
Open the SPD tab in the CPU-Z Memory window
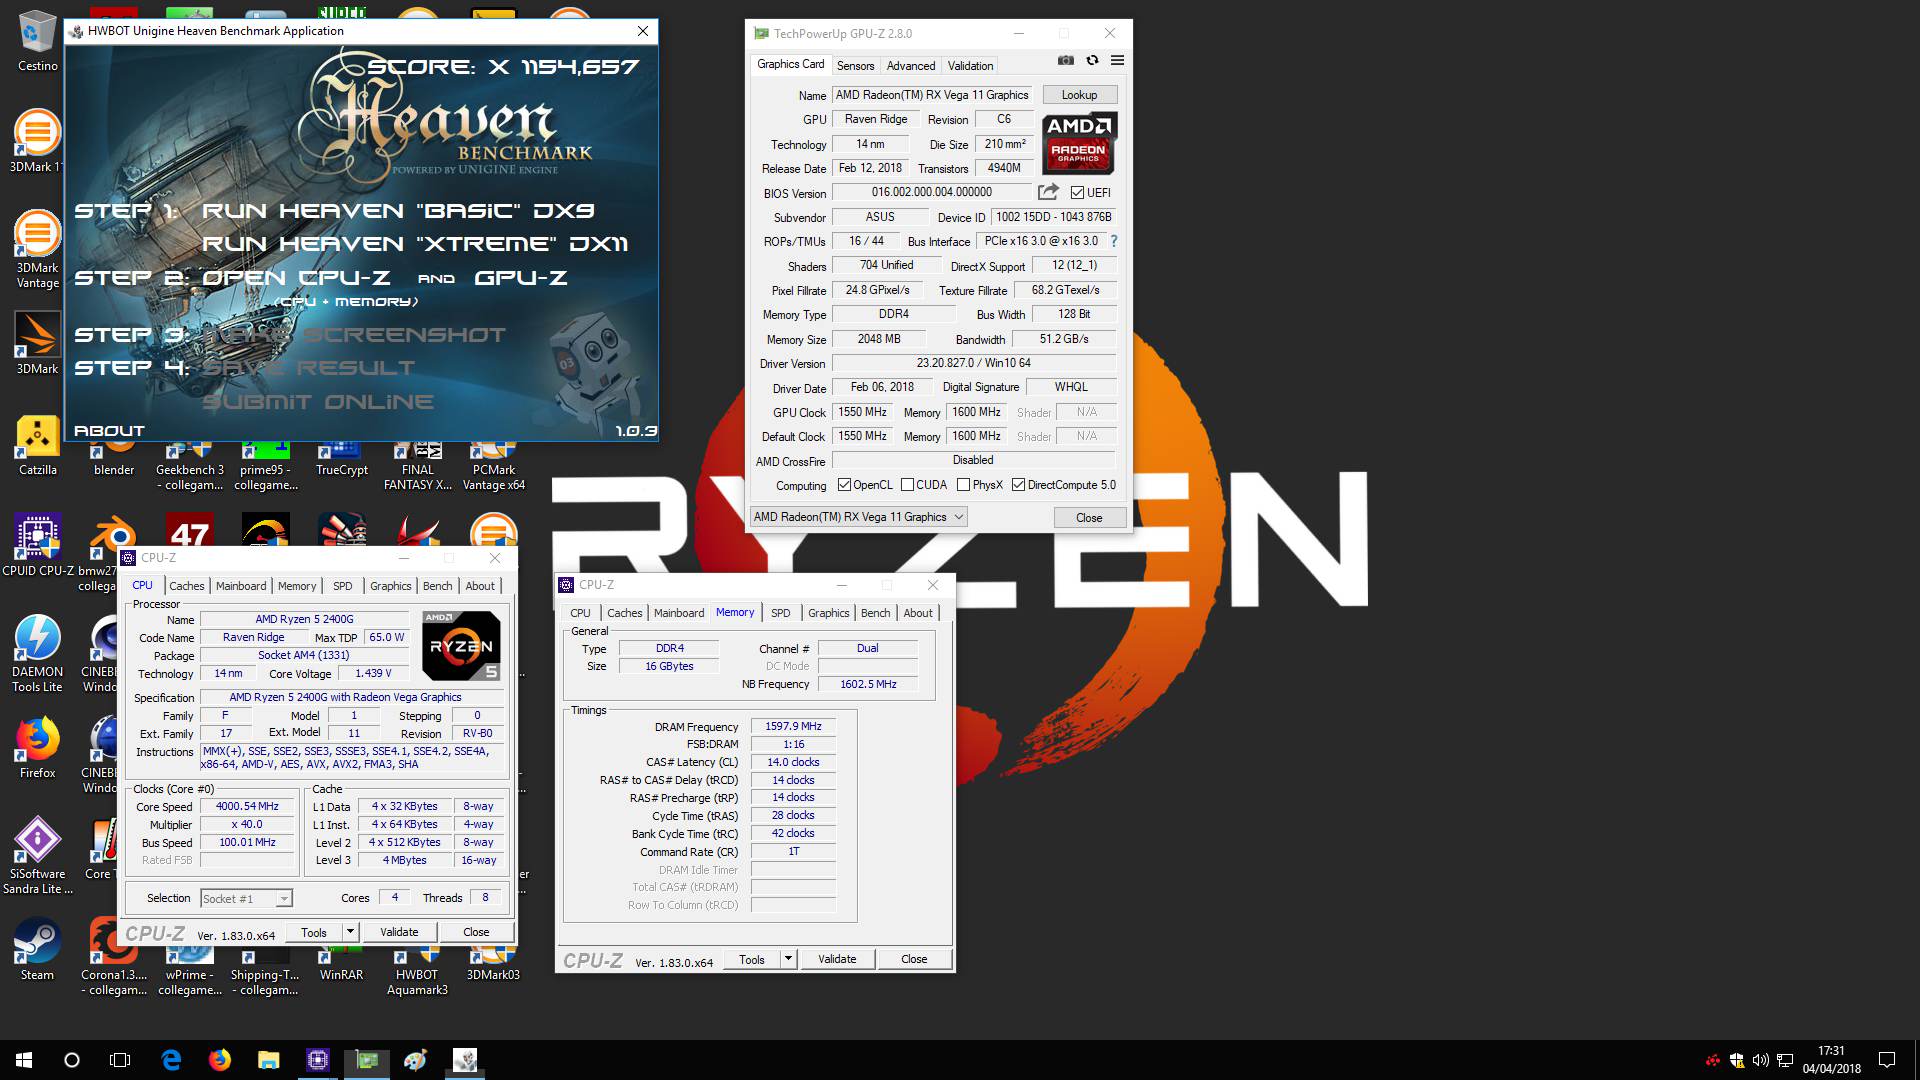click(781, 613)
